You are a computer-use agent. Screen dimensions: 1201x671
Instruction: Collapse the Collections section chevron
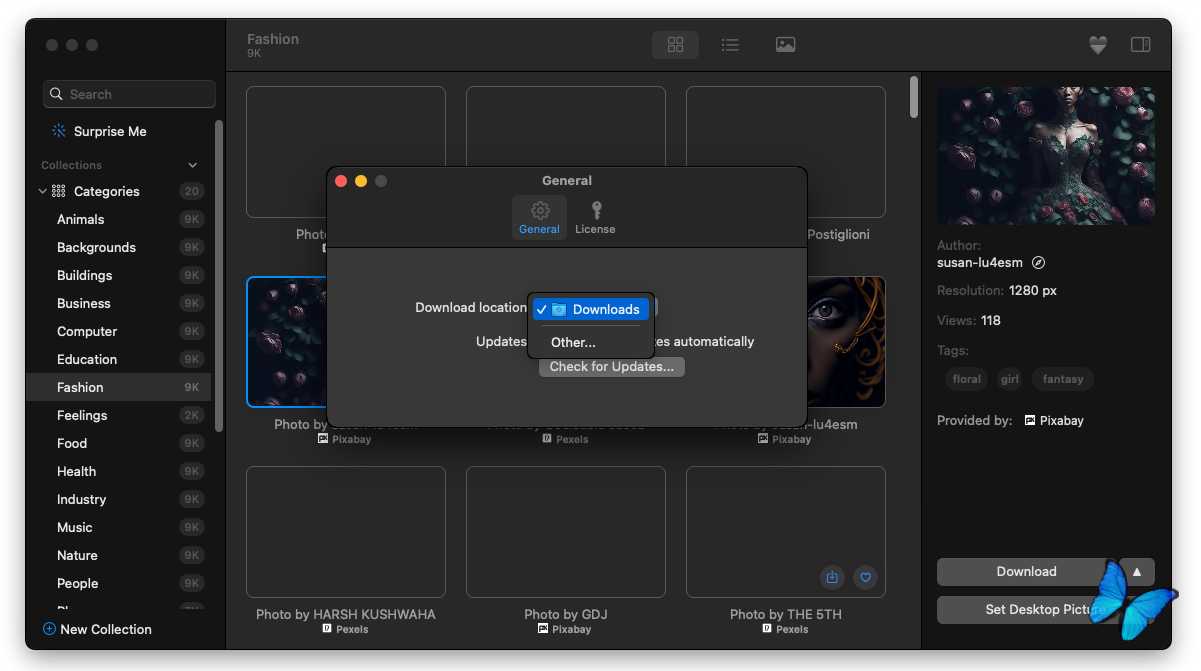pos(193,165)
